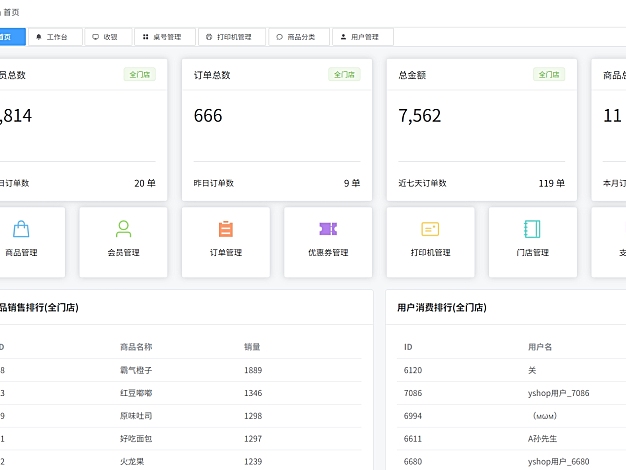Open 会员管理 via green person icon
This screenshot has height=470, width=626.
[123, 229]
